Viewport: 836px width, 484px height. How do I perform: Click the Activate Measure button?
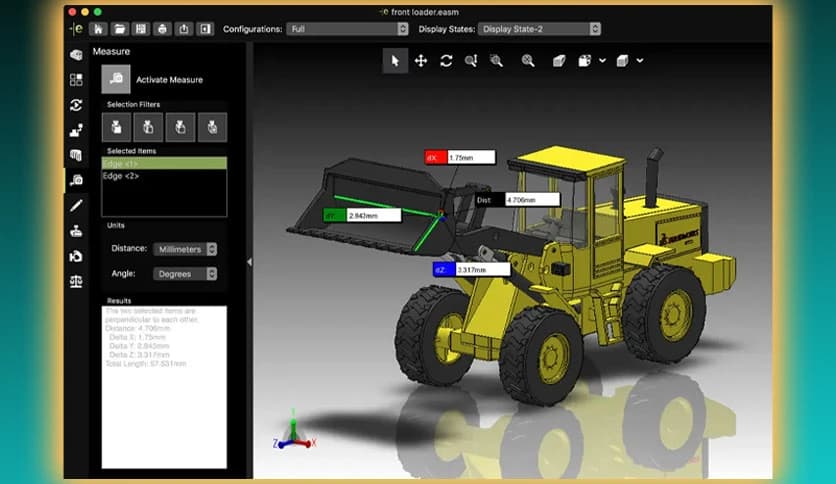(x=117, y=79)
